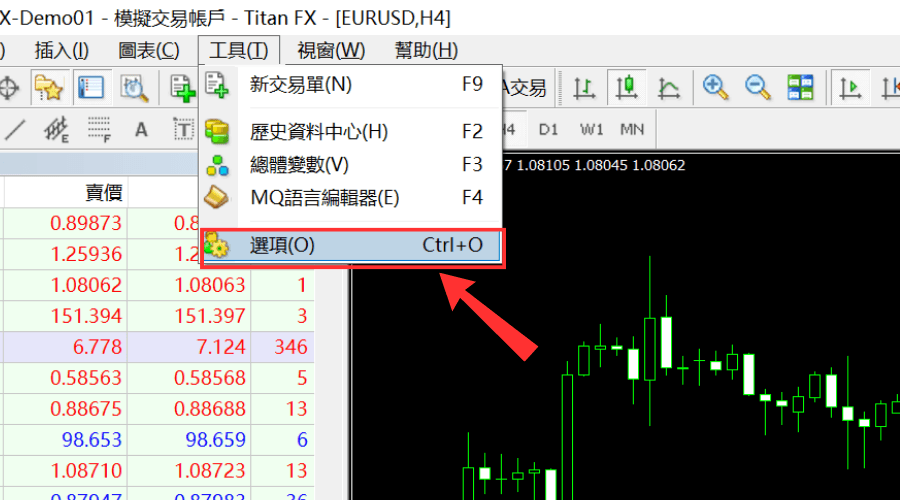This screenshot has width=900, height=500.
Task: Zoom in on the chart
Action: point(715,88)
